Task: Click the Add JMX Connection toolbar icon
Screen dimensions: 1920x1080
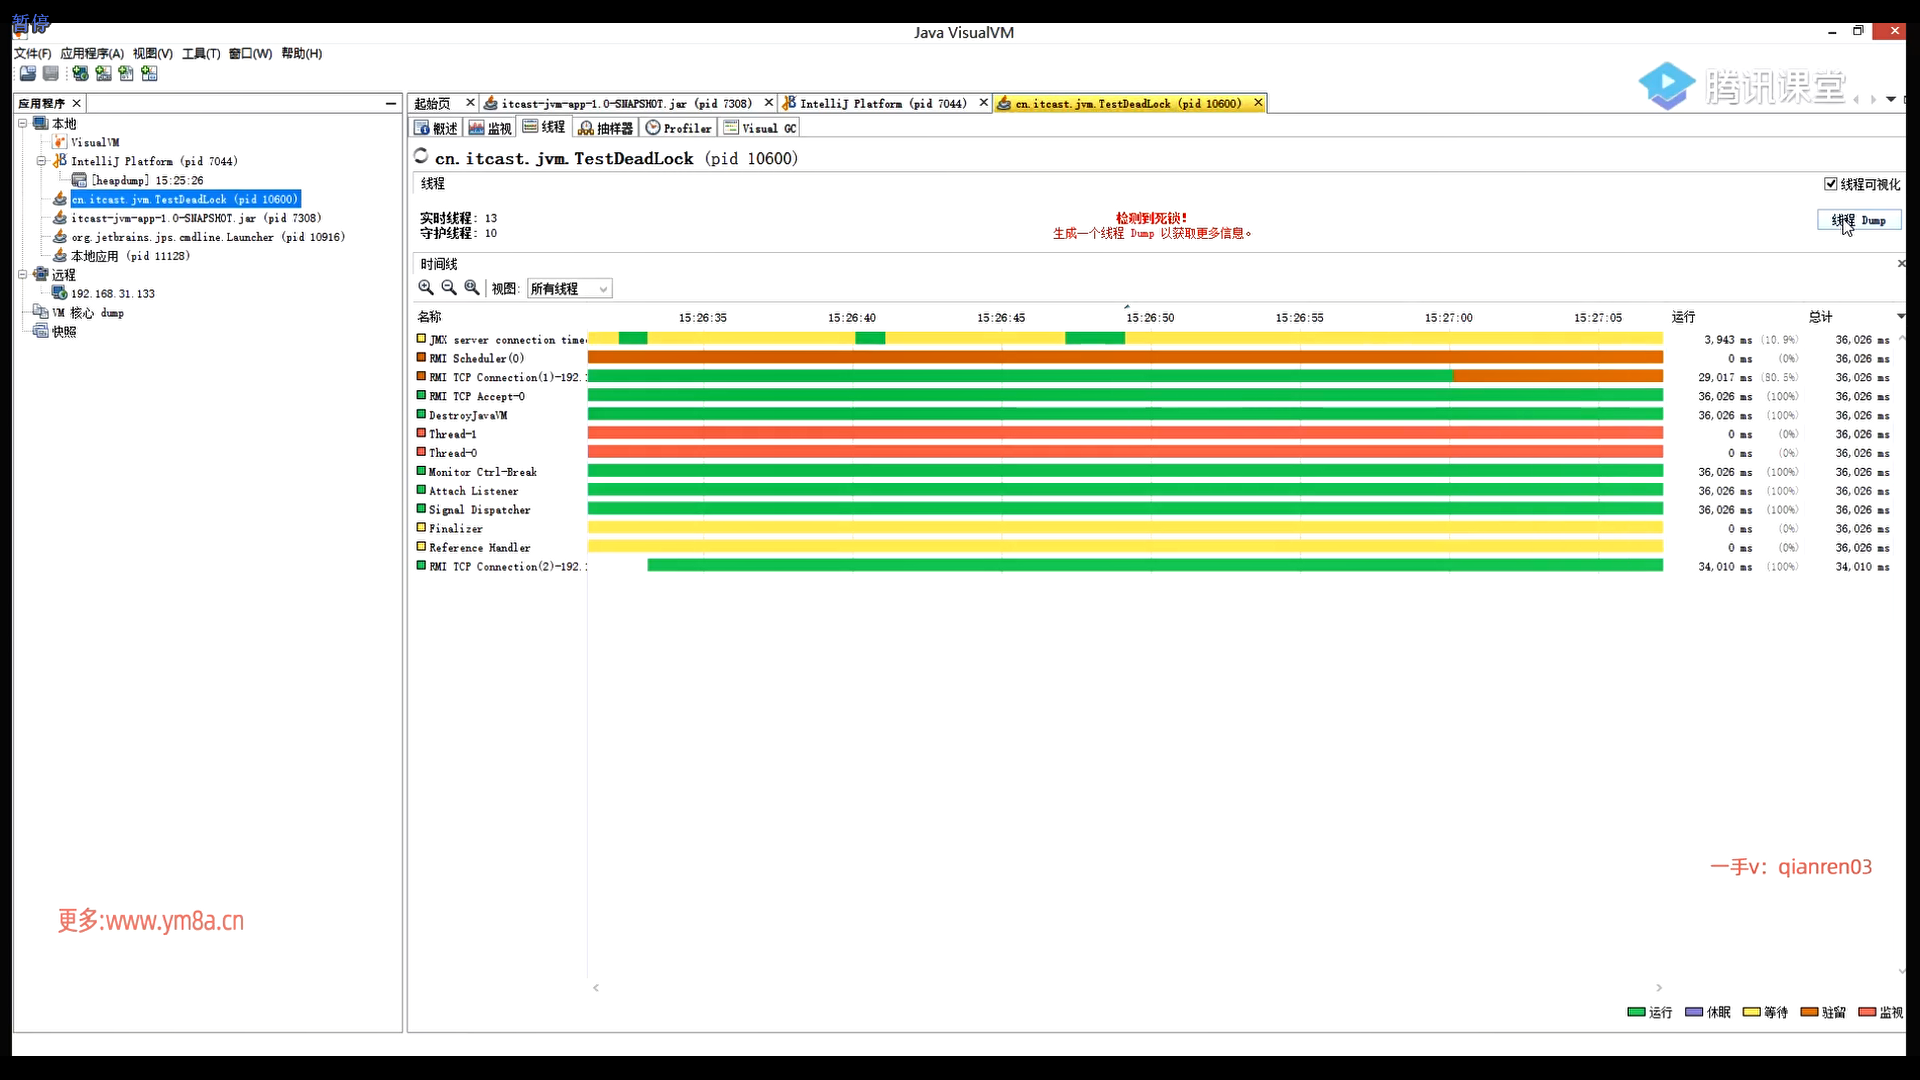Action: point(103,73)
